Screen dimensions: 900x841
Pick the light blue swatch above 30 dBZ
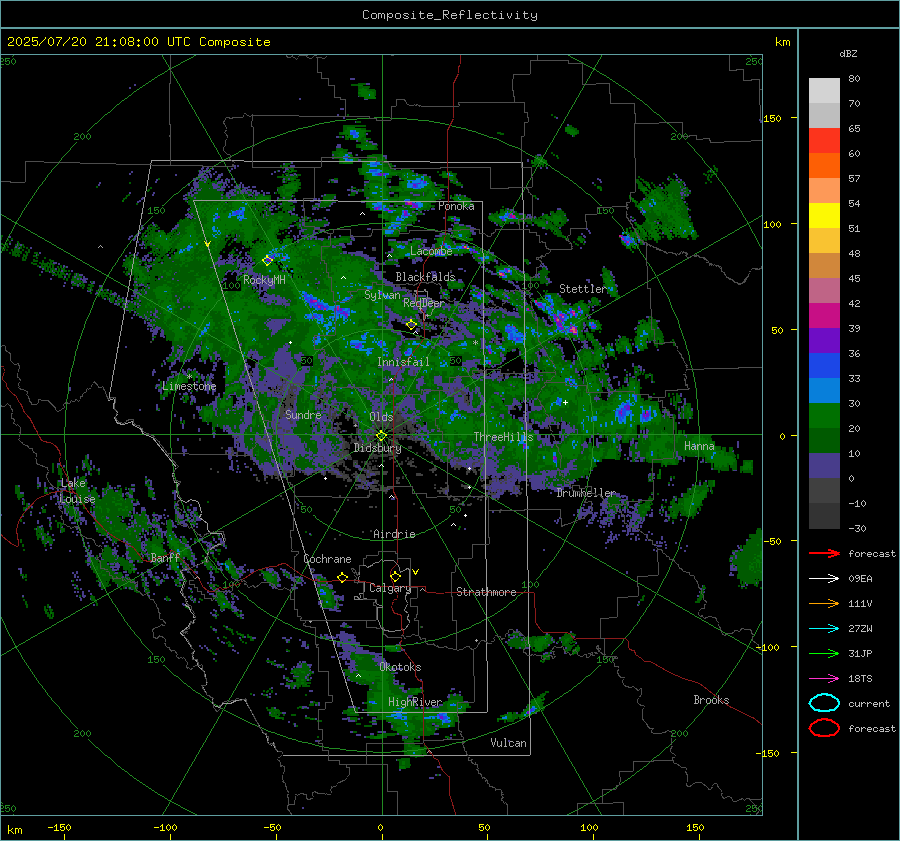824,391
